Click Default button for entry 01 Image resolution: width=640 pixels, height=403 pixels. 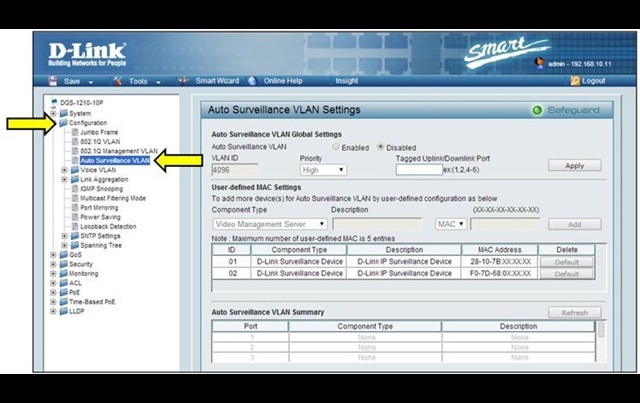pos(567,262)
